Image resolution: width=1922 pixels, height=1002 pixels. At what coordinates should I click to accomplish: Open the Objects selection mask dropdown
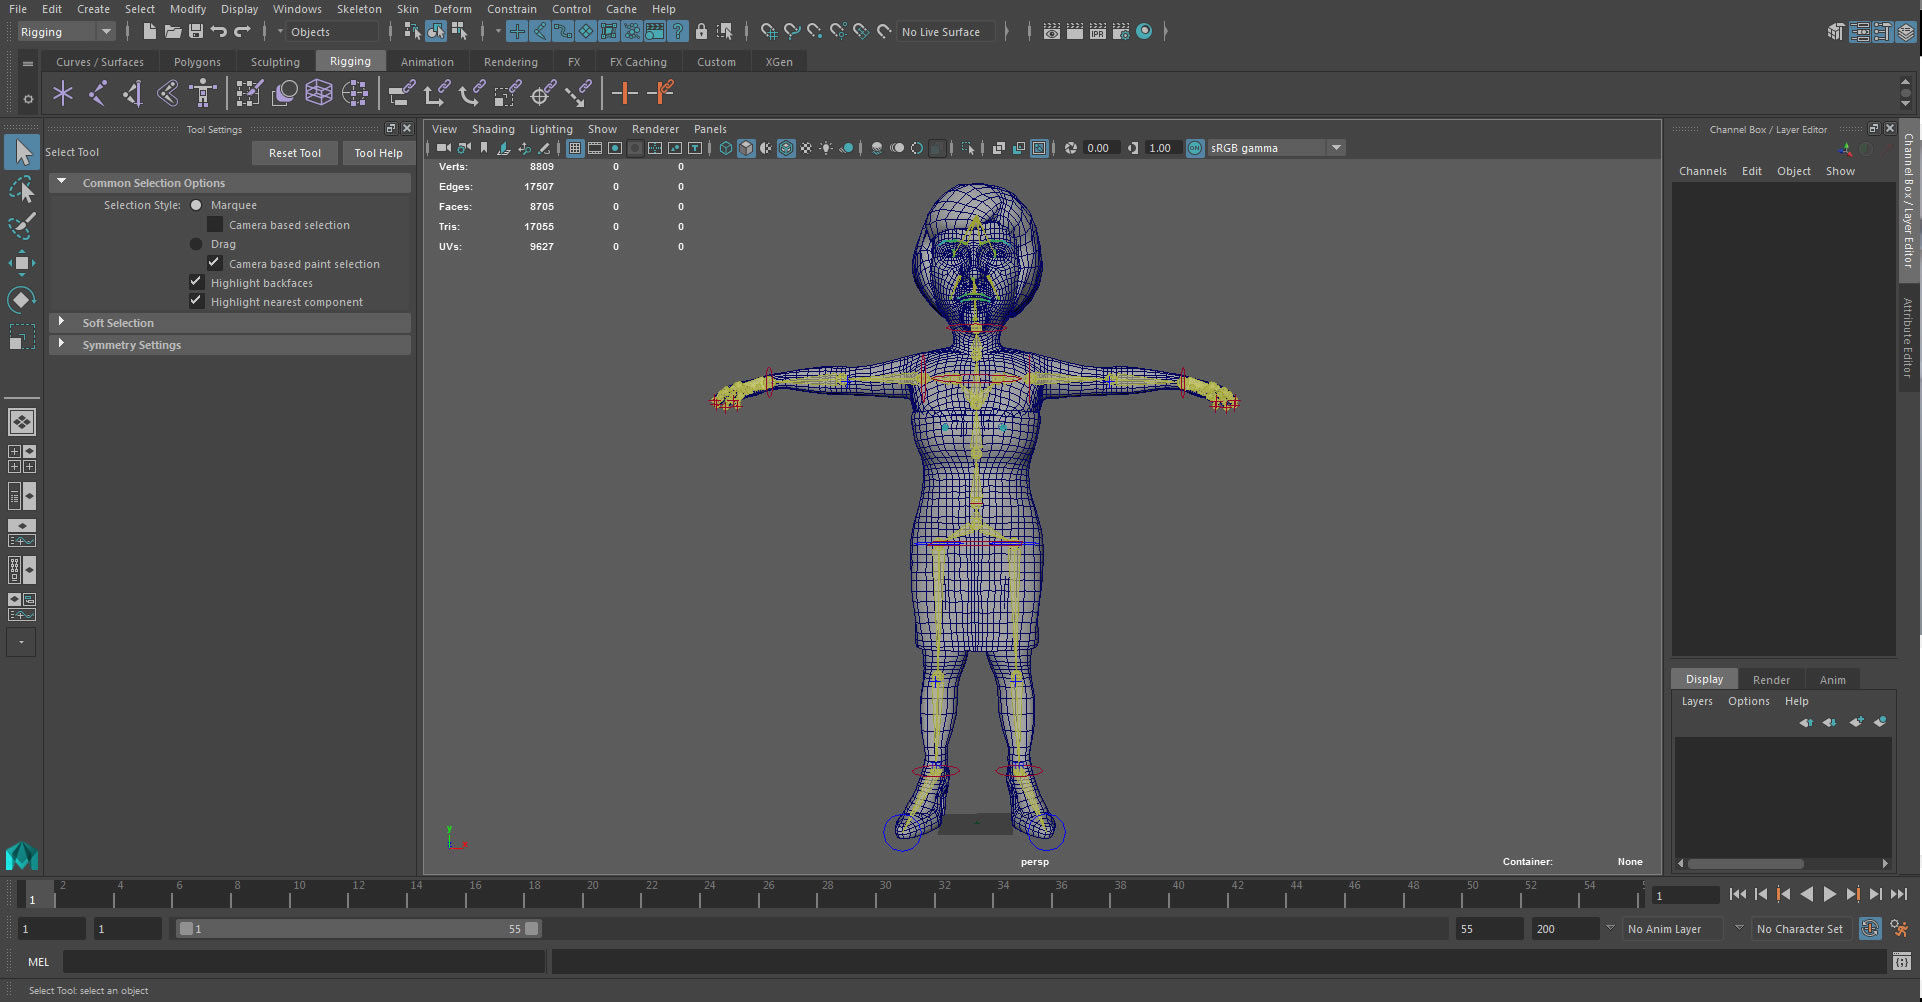(x=330, y=32)
